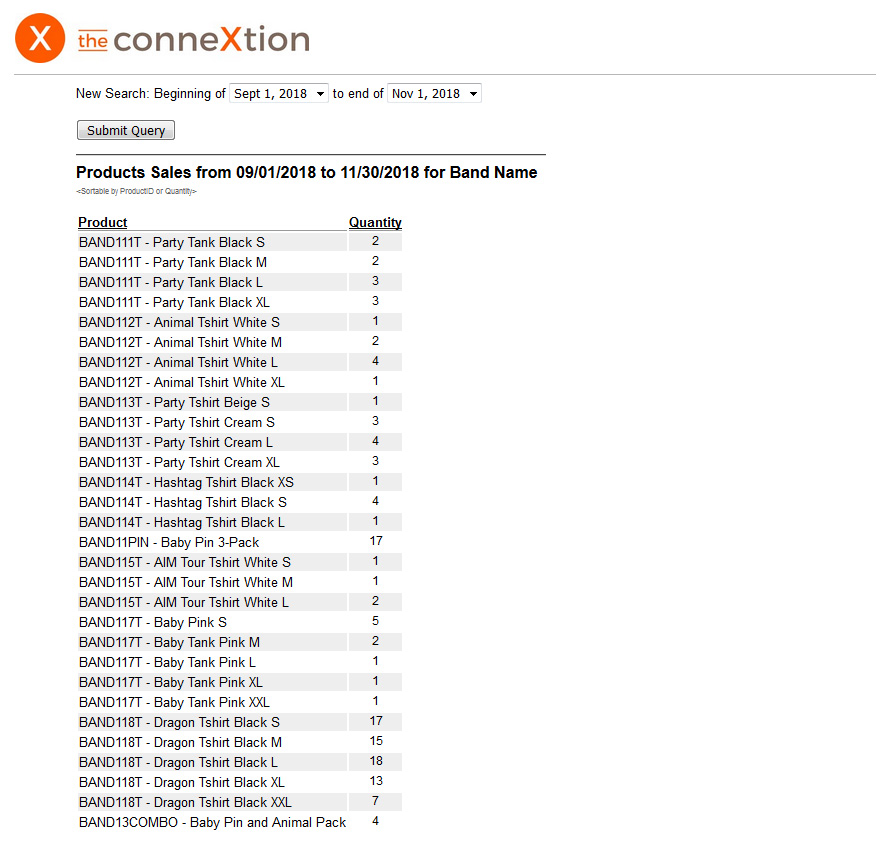Viewport: 889px width, 846px height.
Task: Select the BAND11PIN Baby Pin 3-Pack row
Action: (x=169, y=542)
